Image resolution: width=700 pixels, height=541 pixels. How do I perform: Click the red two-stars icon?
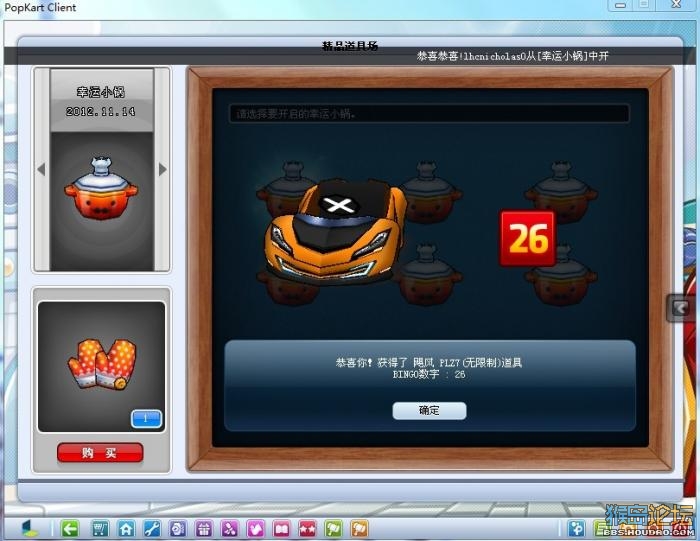pyautogui.click(x=307, y=529)
